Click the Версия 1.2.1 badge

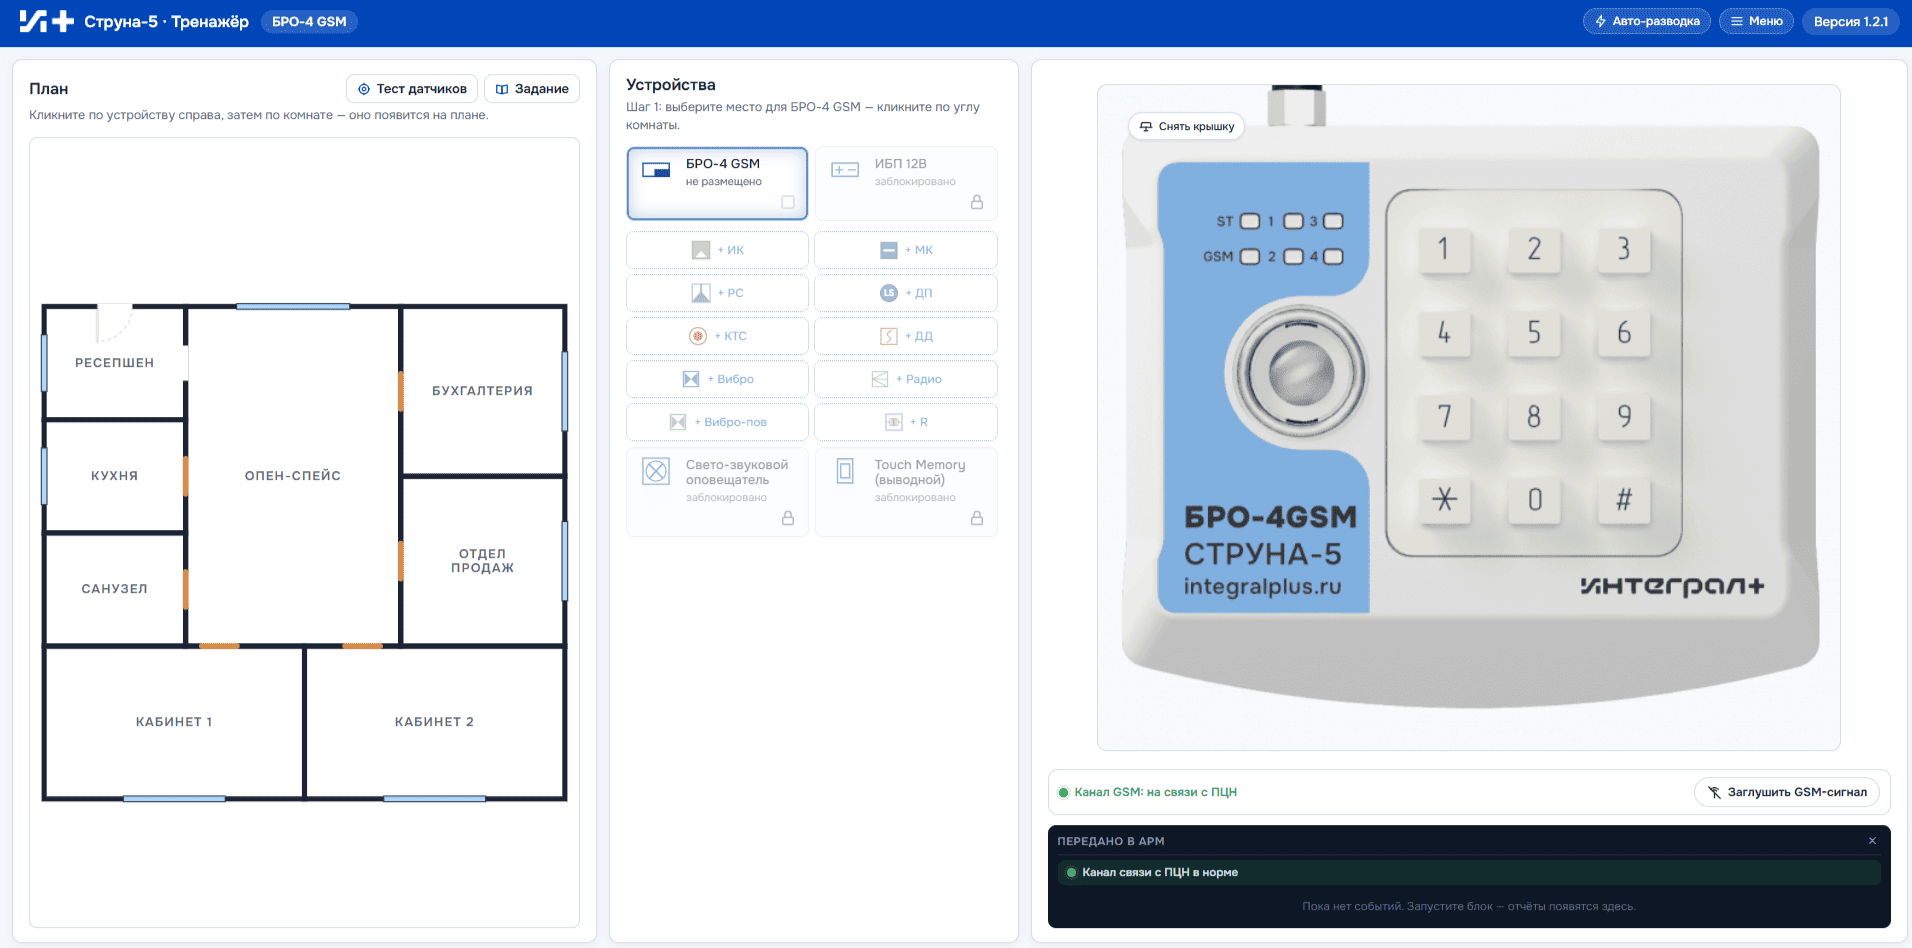(1851, 21)
